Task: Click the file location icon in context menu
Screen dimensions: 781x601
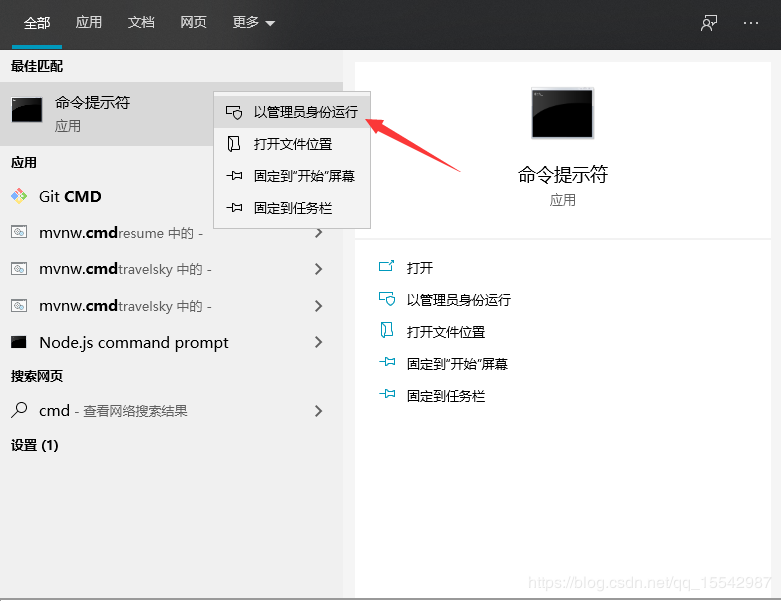Action: [234, 144]
